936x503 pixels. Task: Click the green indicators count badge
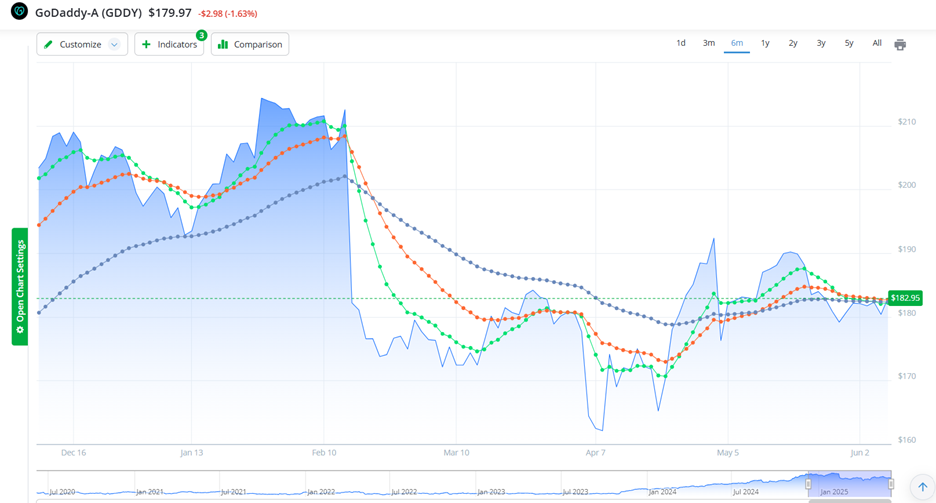tap(201, 35)
